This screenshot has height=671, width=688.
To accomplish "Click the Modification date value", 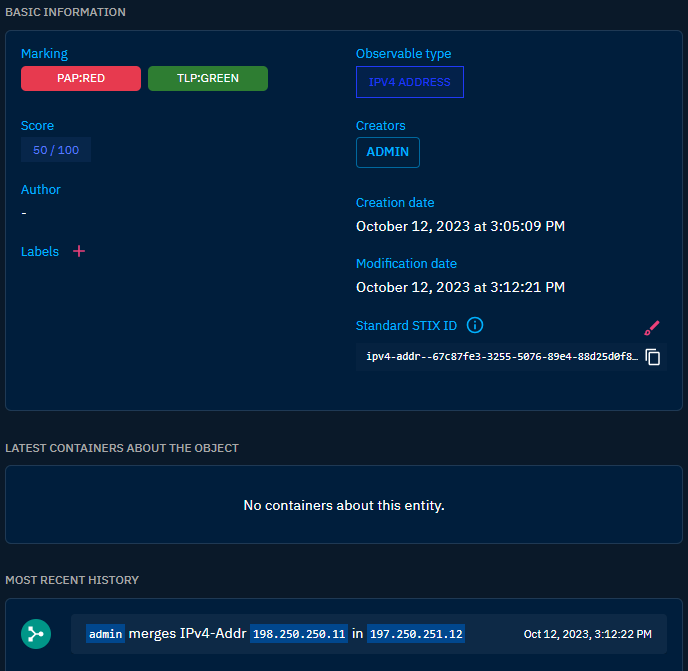I will (460, 287).
